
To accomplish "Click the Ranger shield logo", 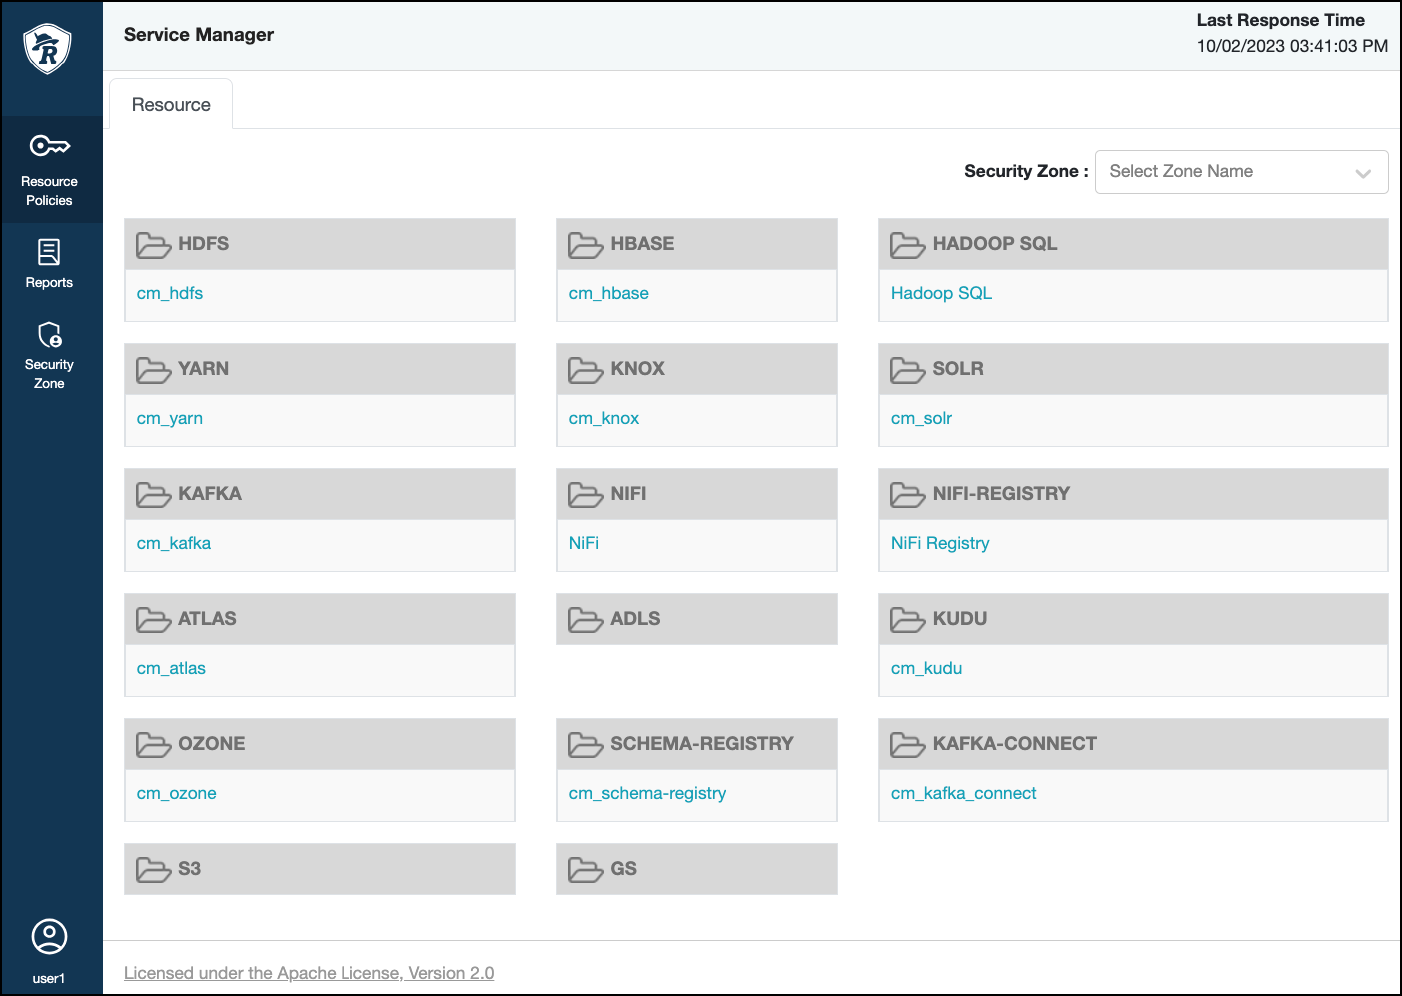I will coord(48,48).
